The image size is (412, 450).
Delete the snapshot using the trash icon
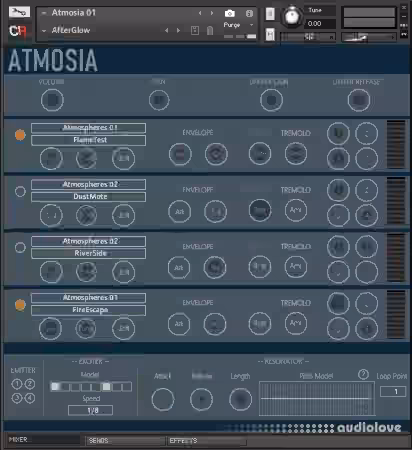point(210,31)
